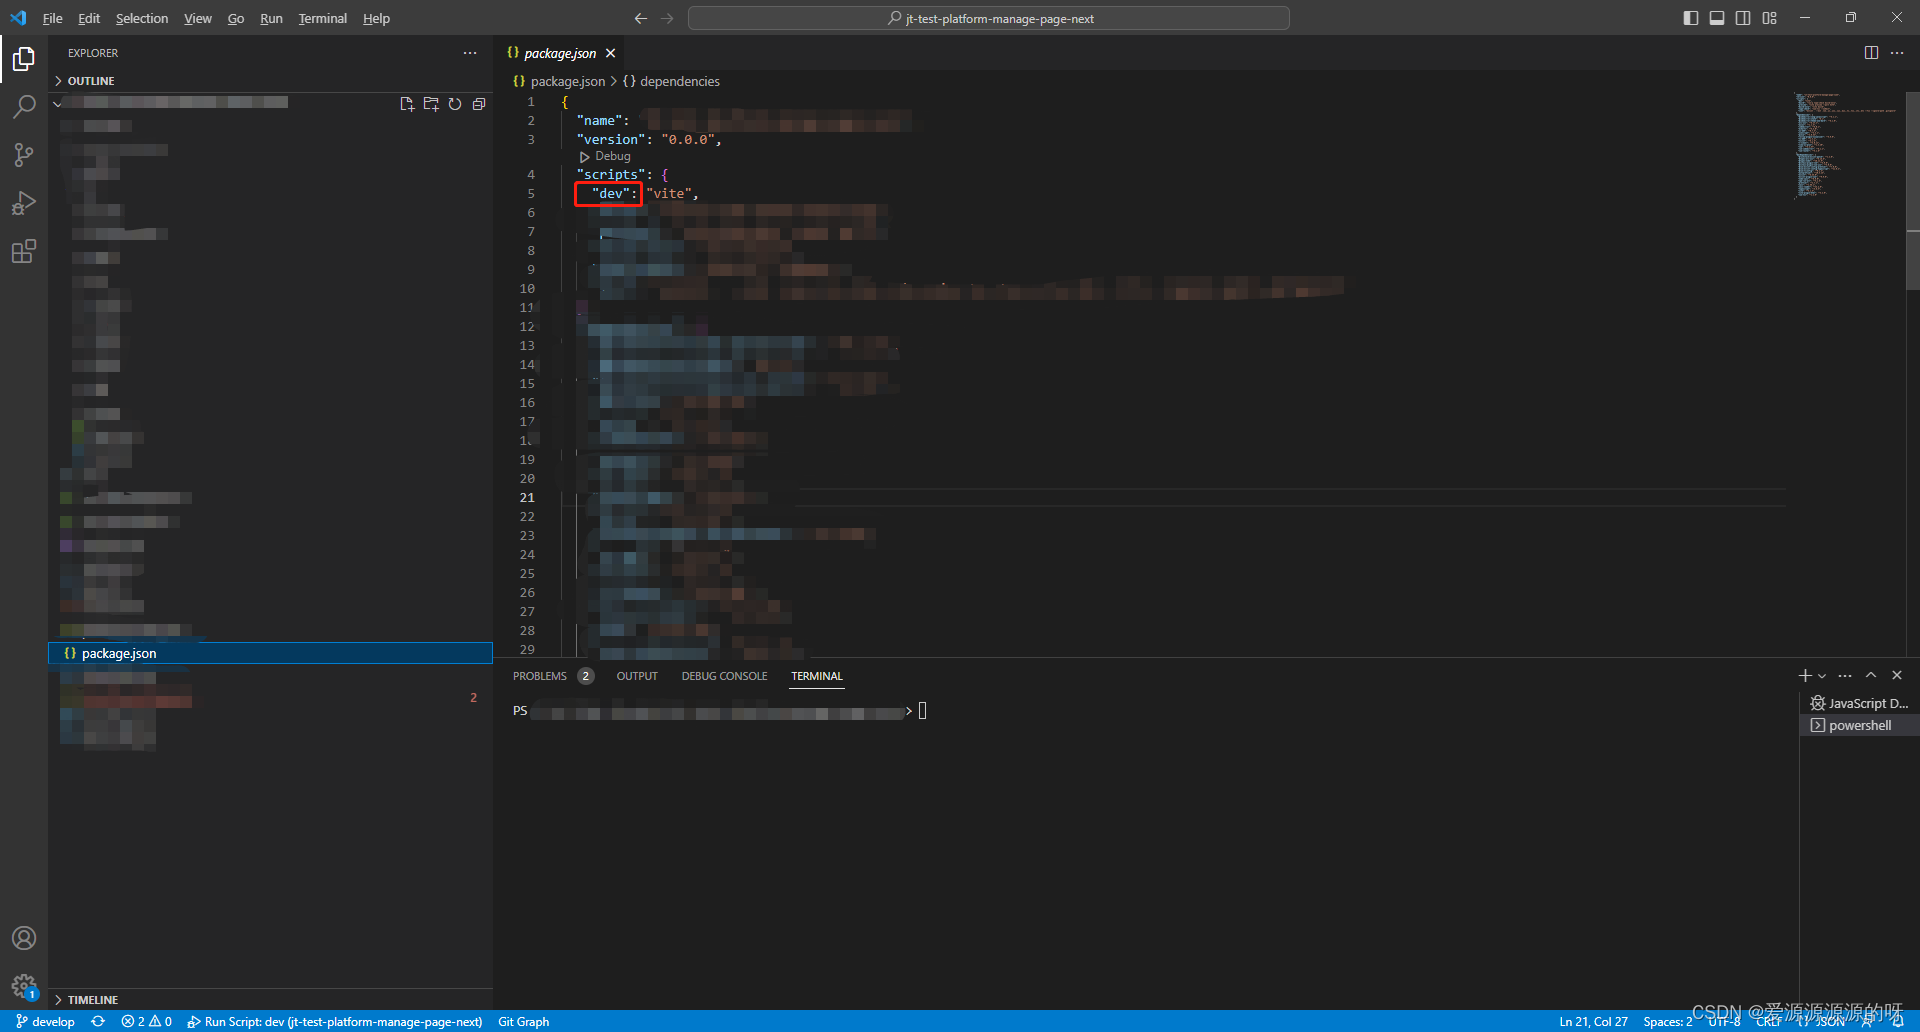Maximize the terminal panel size
This screenshot has height=1032, width=1920.
click(x=1871, y=676)
